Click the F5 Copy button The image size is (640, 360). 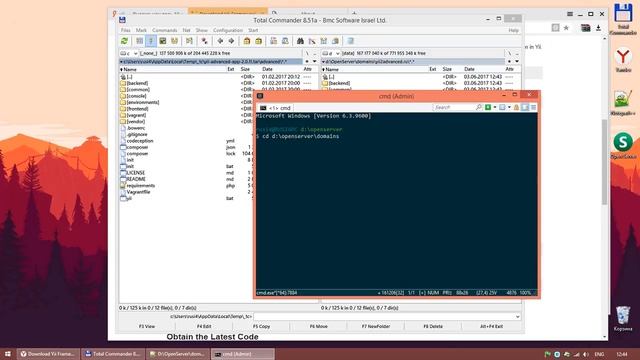[261, 327]
